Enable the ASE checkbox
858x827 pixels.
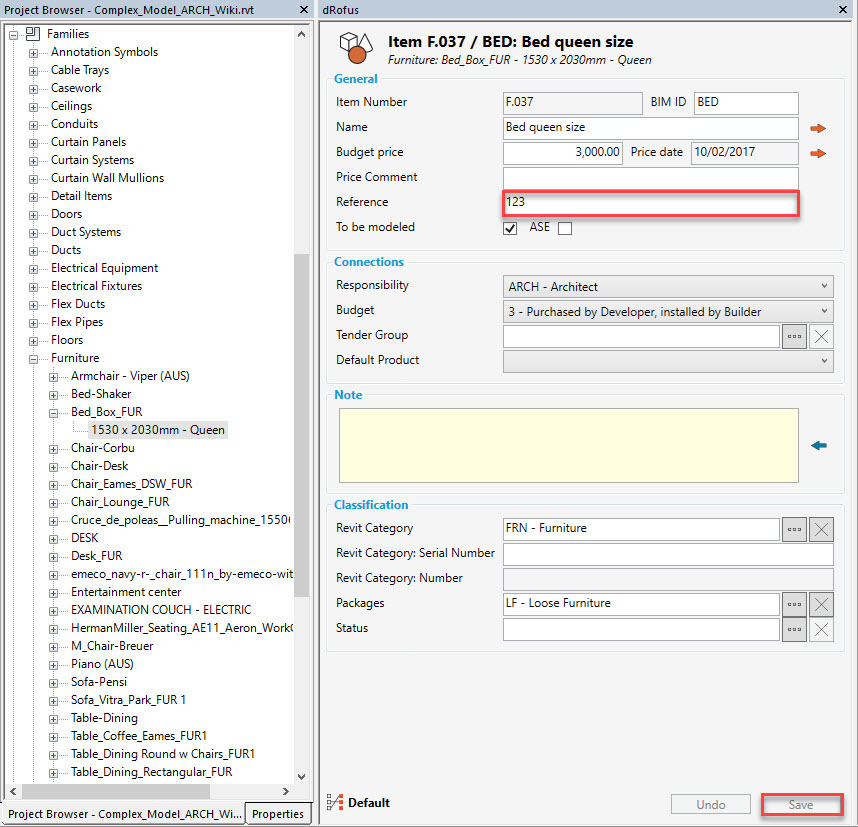pyautogui.click(x=565, y=228)
